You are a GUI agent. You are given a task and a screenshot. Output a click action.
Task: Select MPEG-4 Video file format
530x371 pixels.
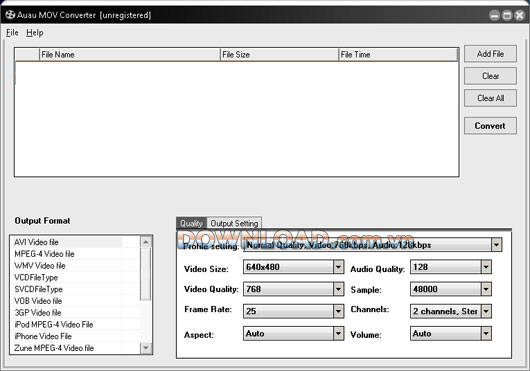75,254
